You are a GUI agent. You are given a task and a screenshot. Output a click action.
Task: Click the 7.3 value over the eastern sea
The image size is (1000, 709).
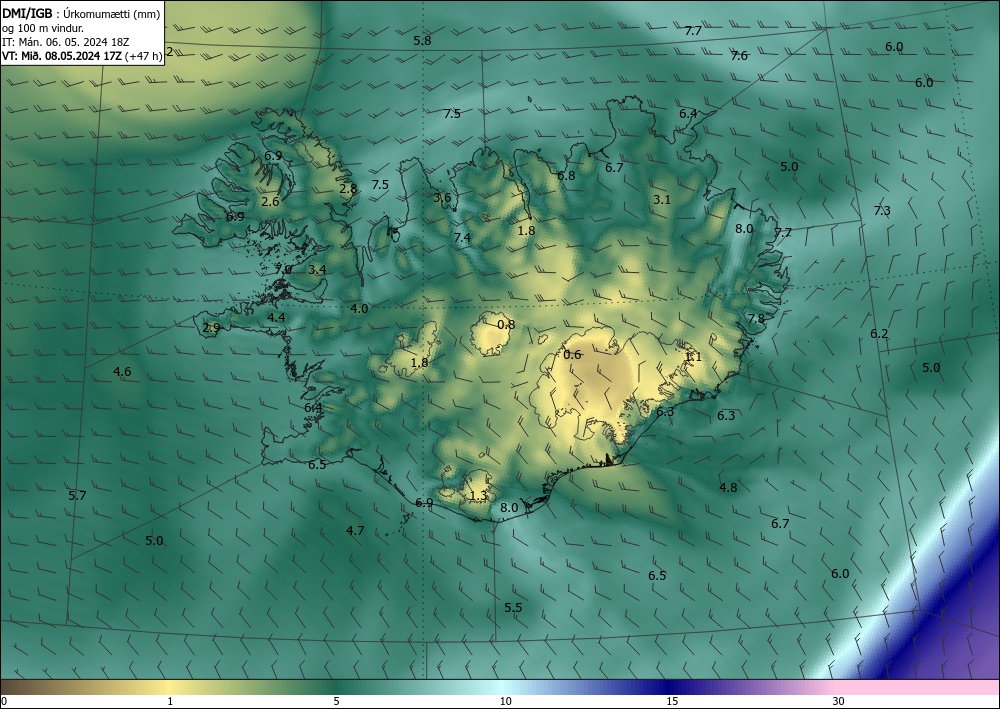pyautogui.click(x=882, y=210)
